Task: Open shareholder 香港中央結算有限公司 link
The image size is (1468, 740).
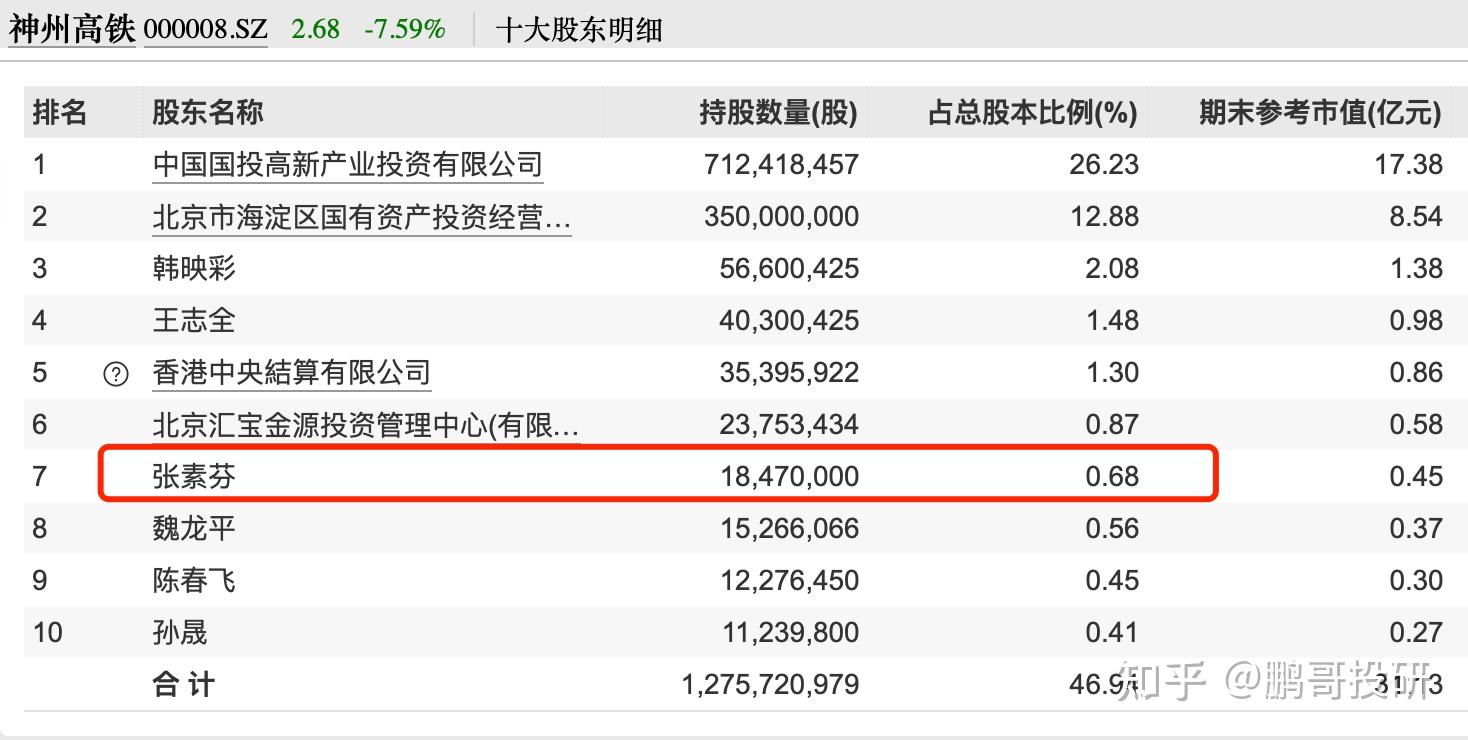Action: click(x=292, y=372)
